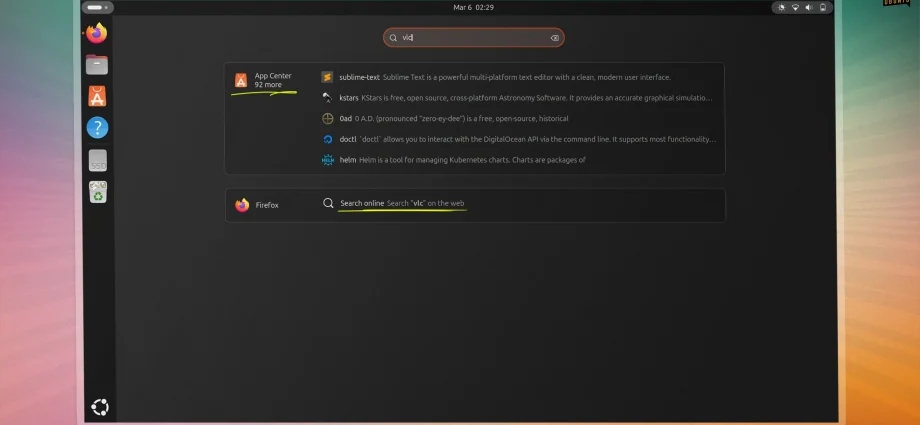Open the Files manager in the dock
Image resolution: width=920 pixels, height=425 pixels.
click(97, 65)
